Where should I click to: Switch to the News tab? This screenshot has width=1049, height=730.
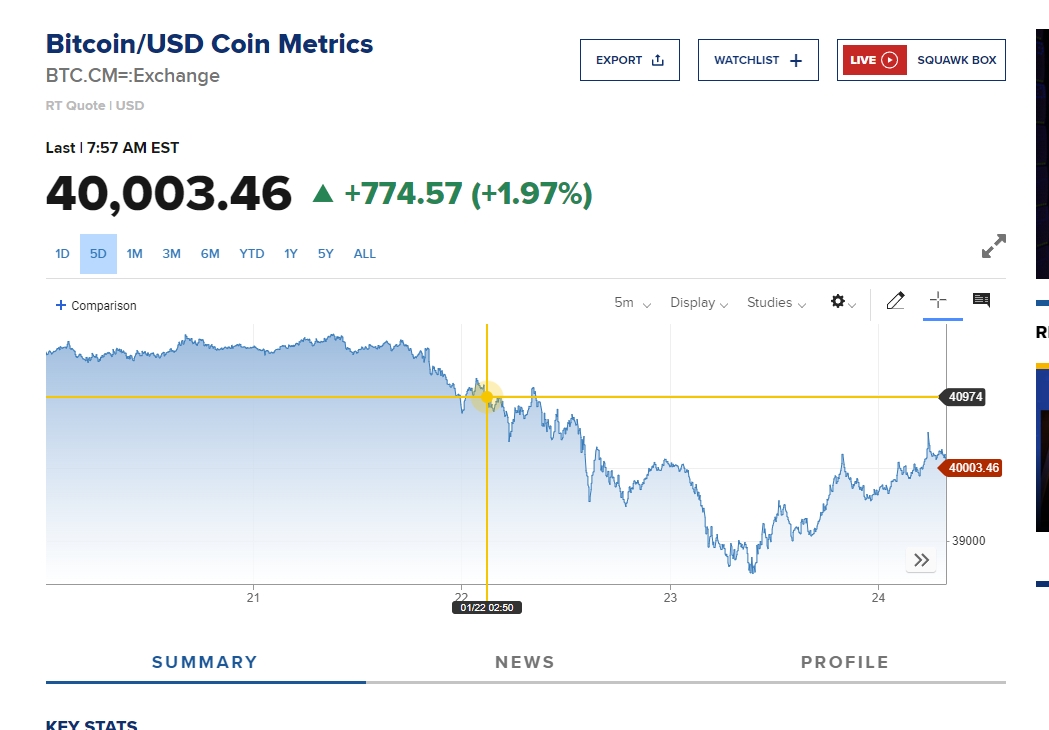524,662
